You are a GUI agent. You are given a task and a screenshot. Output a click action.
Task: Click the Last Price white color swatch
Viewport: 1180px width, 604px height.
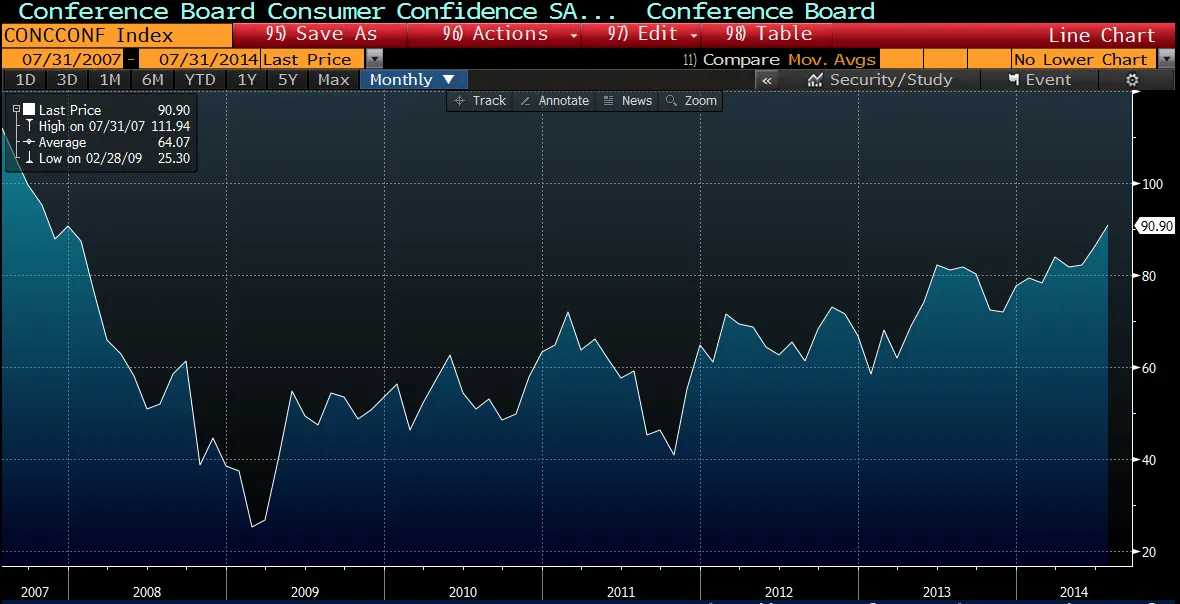[29, 110]
